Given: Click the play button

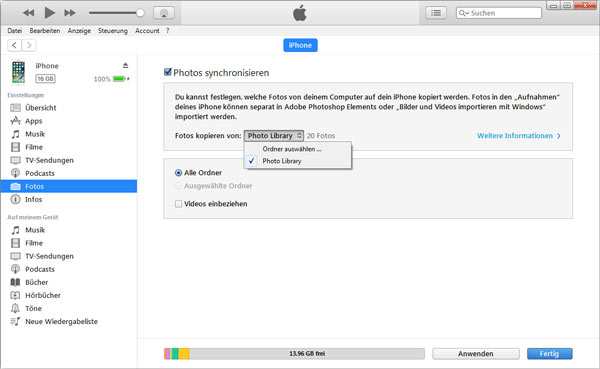Looking at the screenshot, I should click(x=49, y=13).
